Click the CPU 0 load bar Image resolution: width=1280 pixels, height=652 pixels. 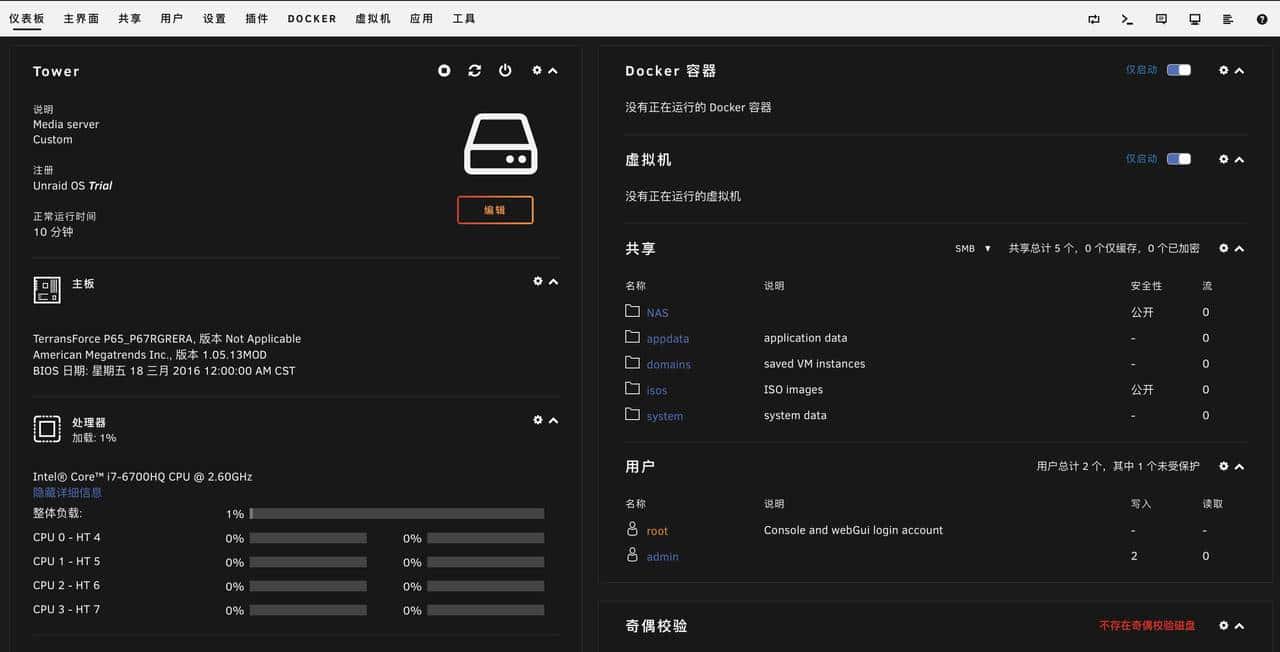(x=310, y=537)
